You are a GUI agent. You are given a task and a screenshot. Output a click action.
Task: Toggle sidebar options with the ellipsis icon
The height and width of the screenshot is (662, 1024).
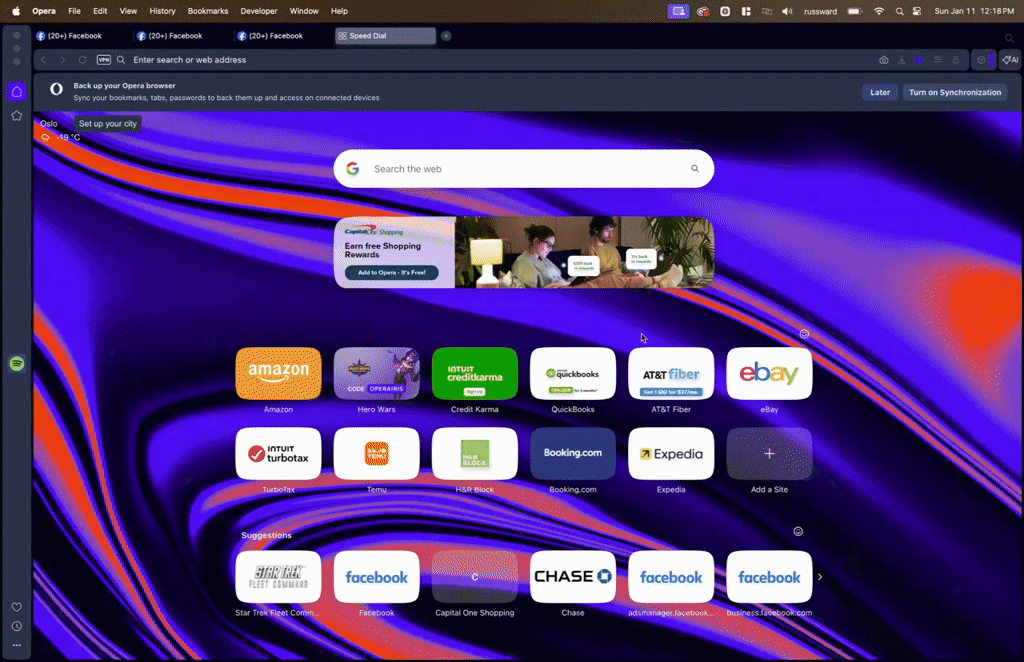pyautogui.click(x=16, y=645)
